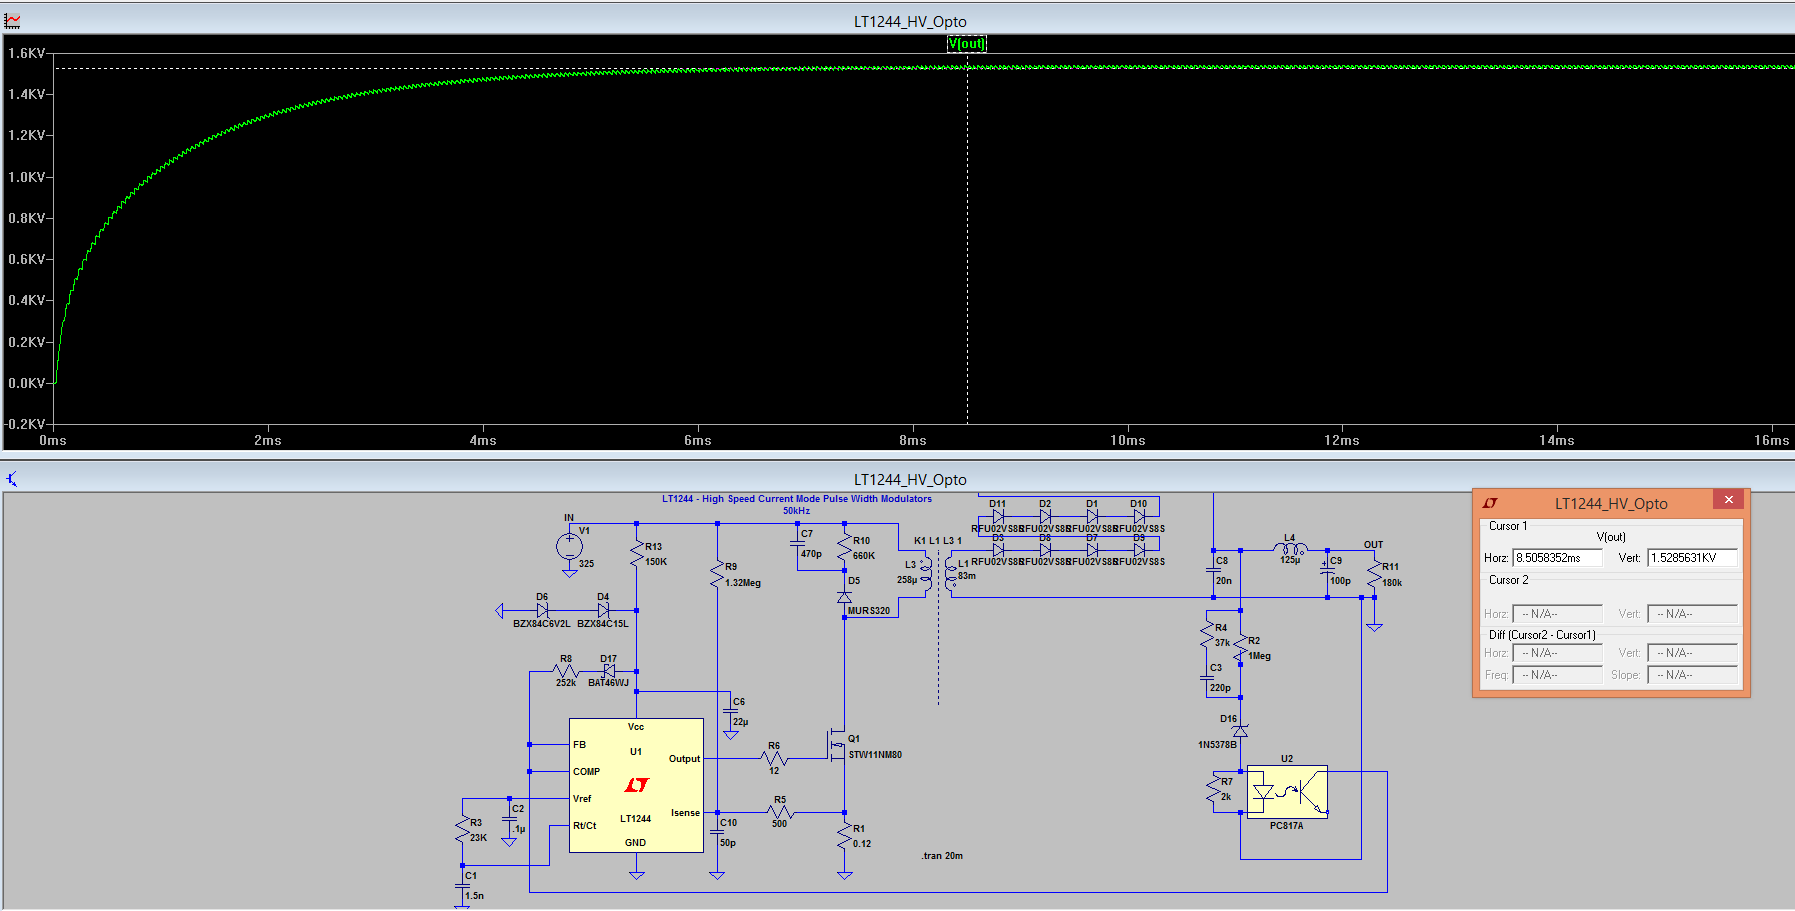The image size is (1795, 911).
Task: Select resistor R9 1.32Meg symbol
Action: (x=717, y=575)
